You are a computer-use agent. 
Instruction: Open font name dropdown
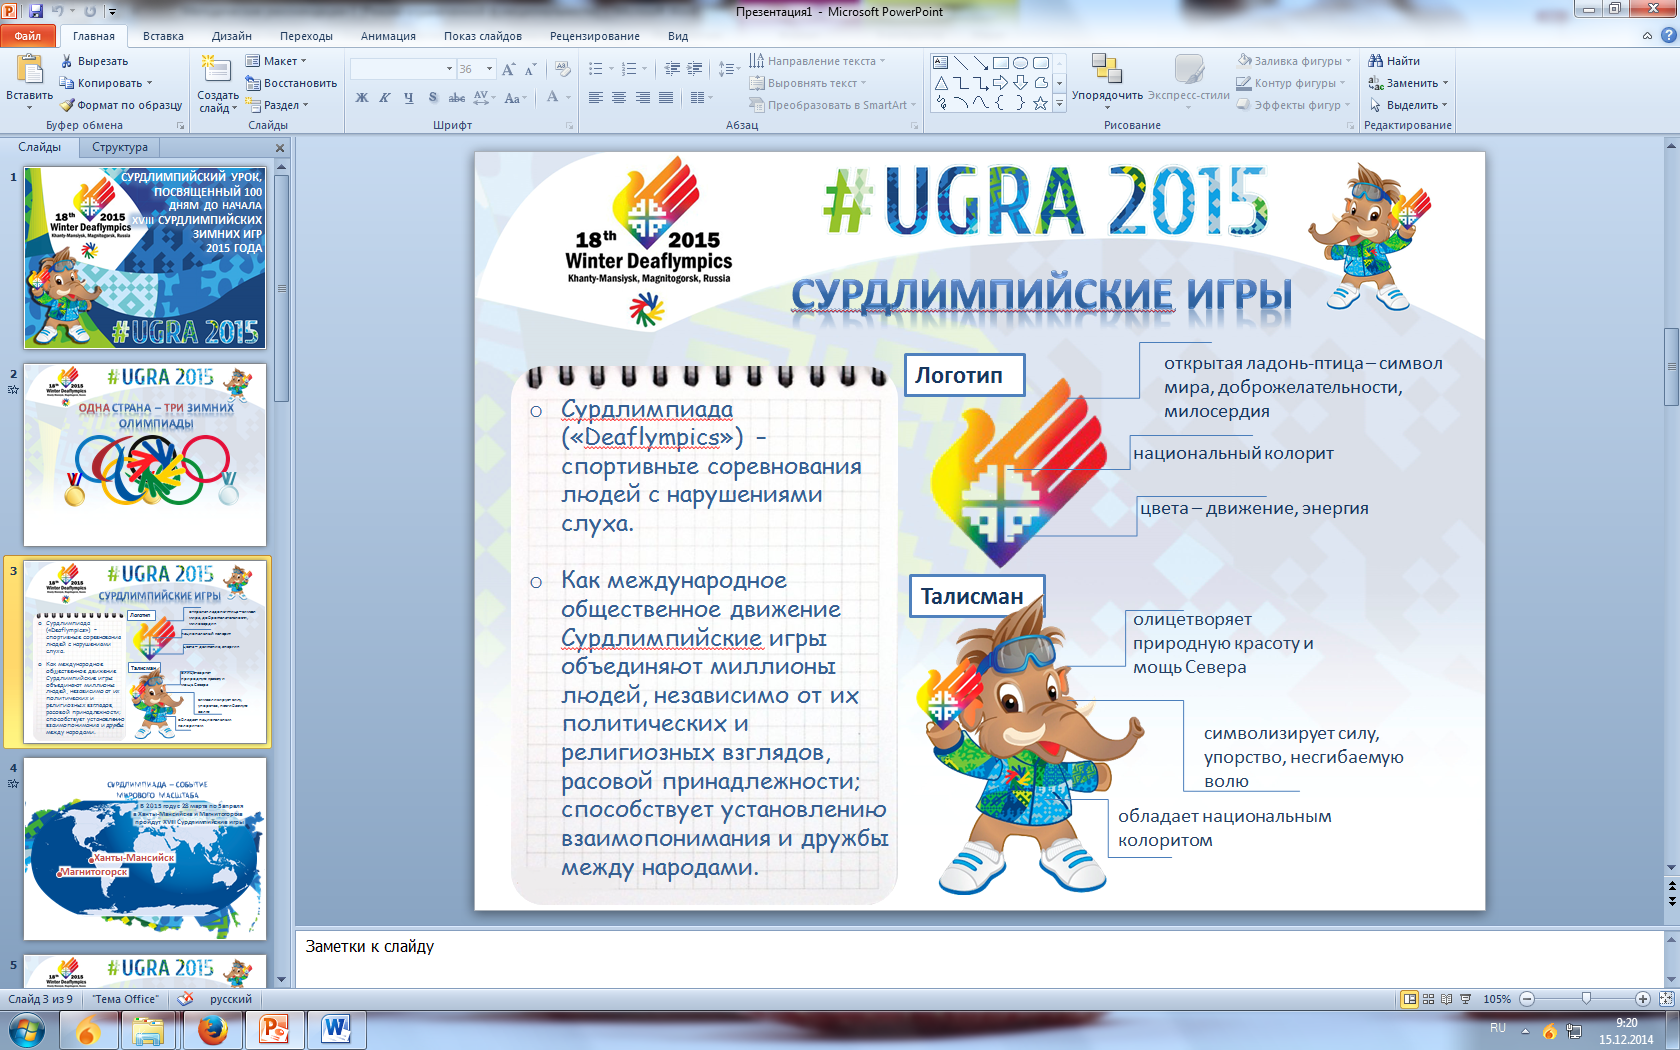pyautogui.click(x=449, y=69)
